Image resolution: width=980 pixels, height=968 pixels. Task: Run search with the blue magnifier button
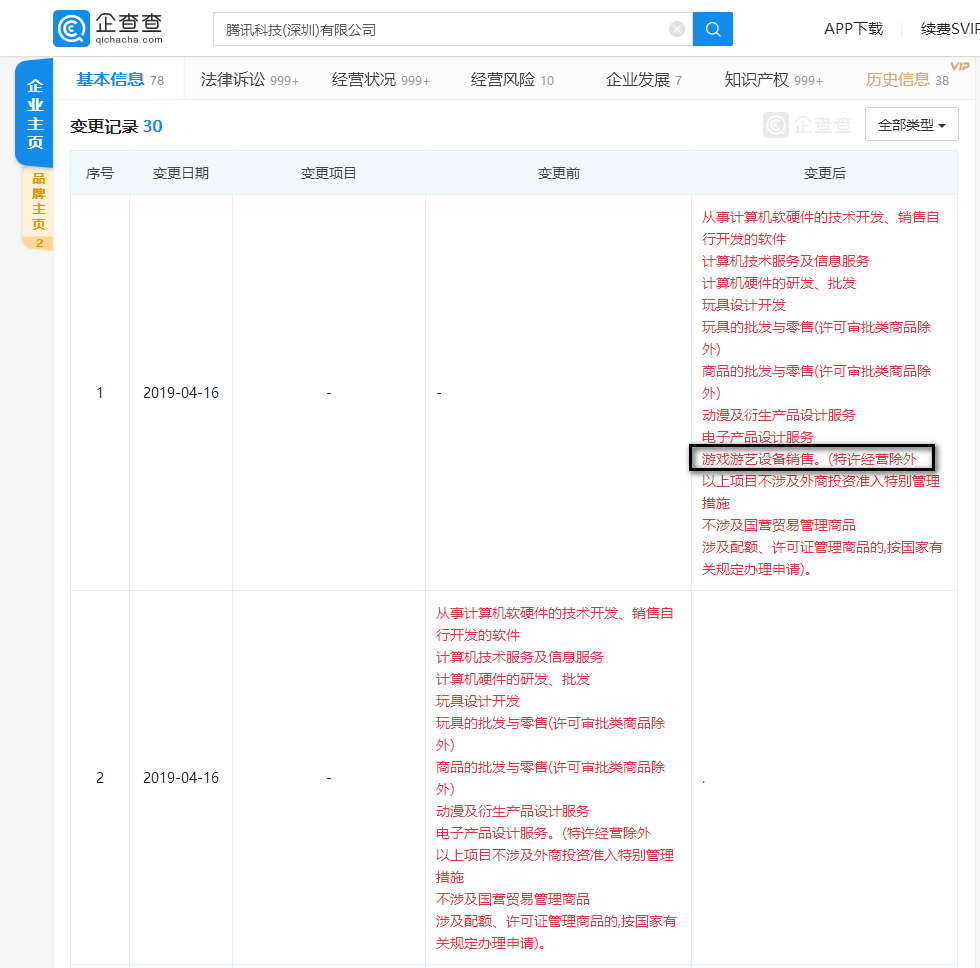tap(712, 29)
